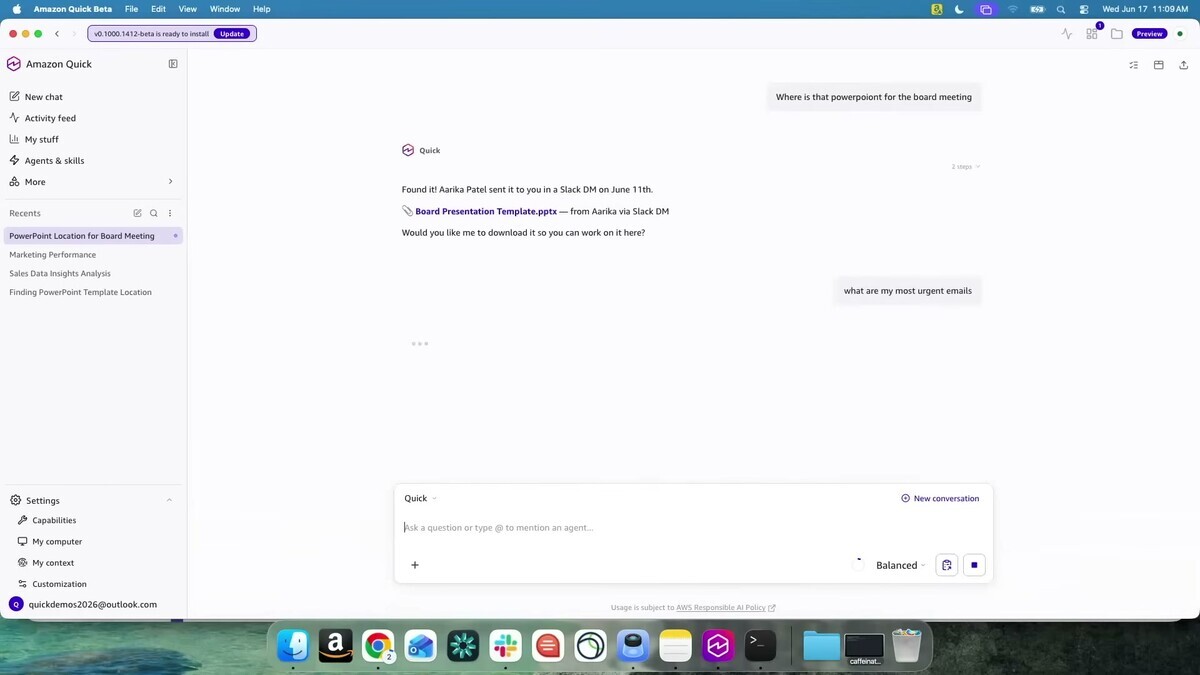Viewport: 1200px width, 675px height.
Task: Open AWS Responsible AI Policy link
Action: coord(721,608)
